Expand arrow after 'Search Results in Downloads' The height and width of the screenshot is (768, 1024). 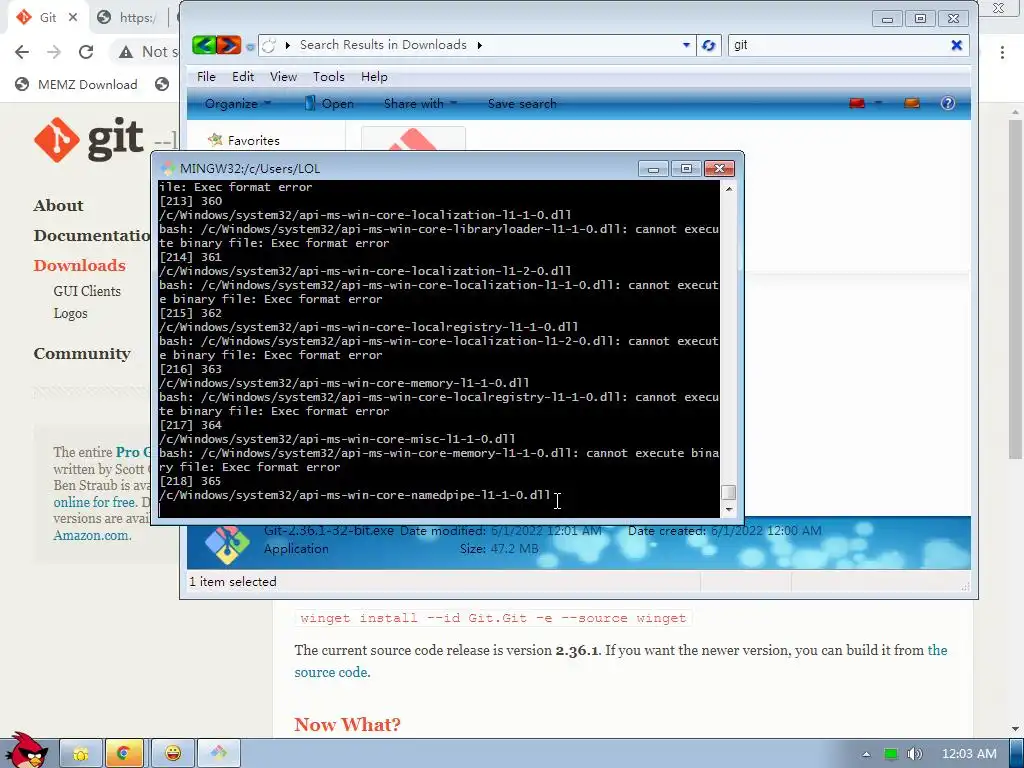click(x=480, y=45)
